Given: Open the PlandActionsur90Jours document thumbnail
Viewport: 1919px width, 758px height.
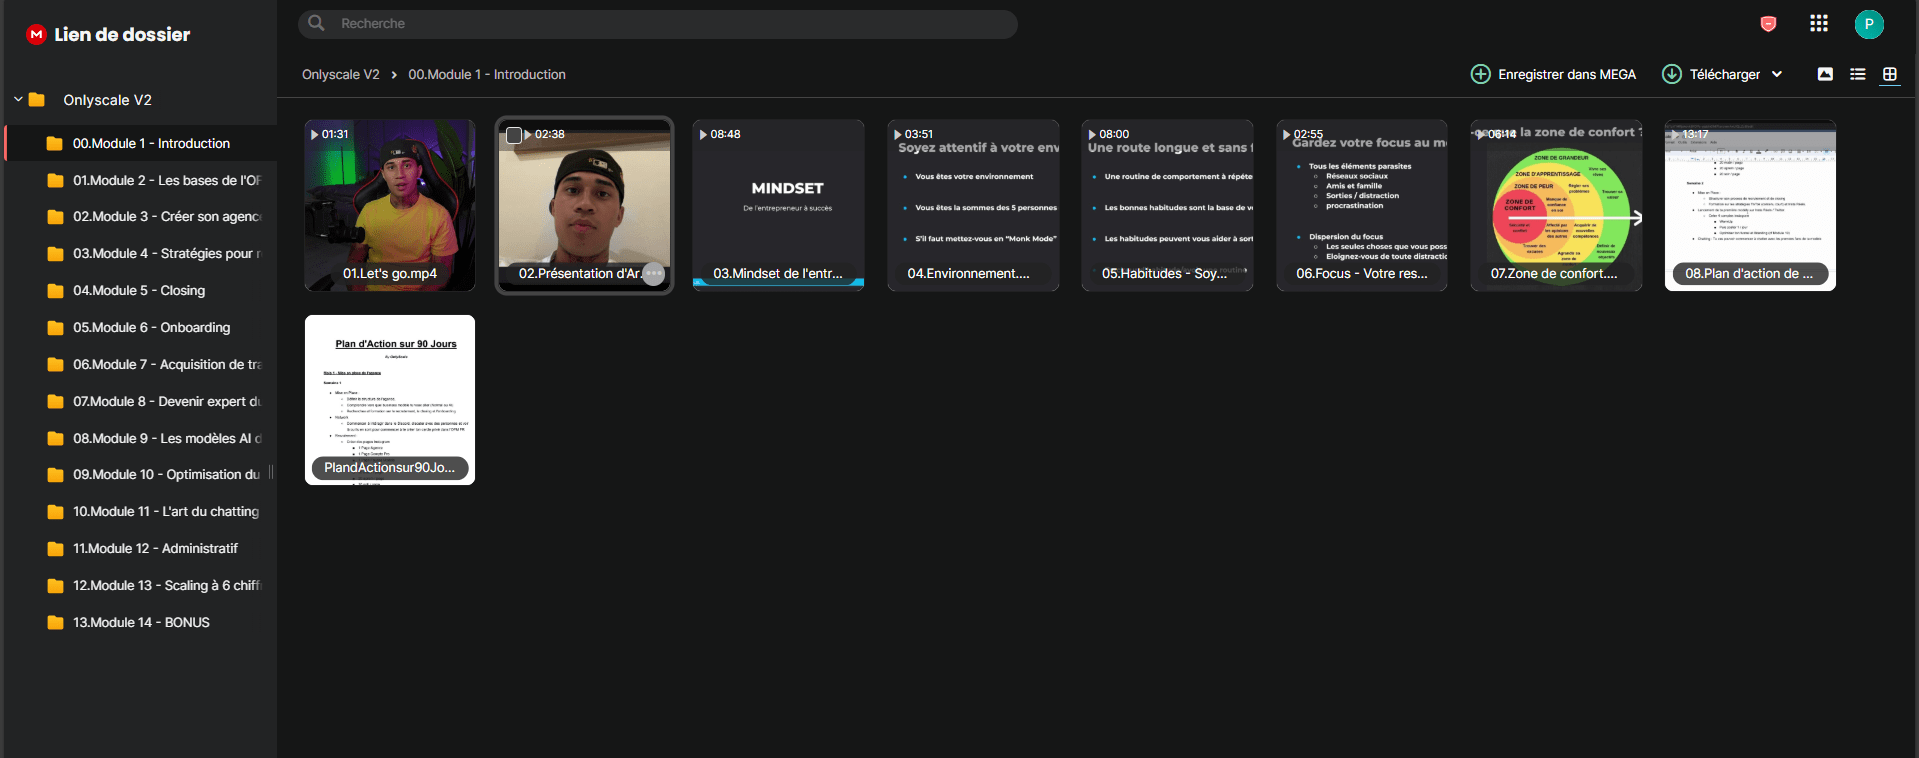Looking at the screenshot, I should click(390, 400).
